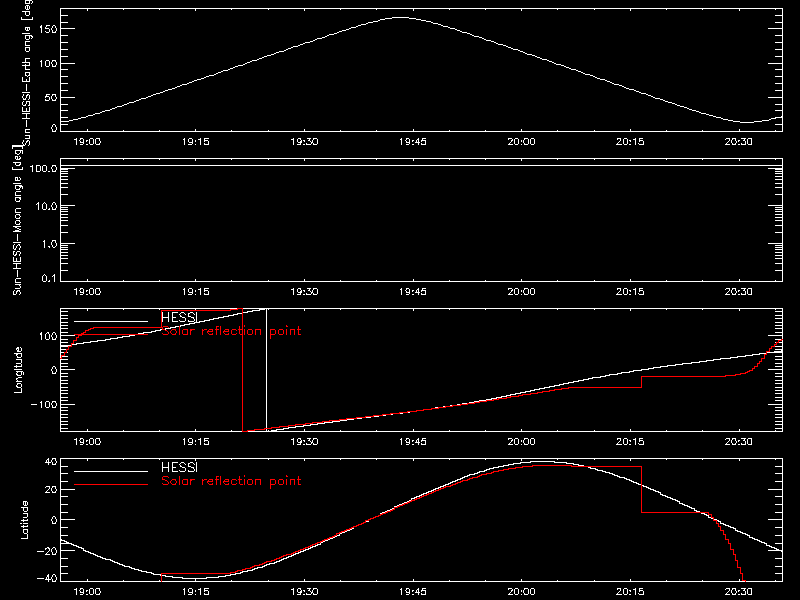
Task: Pick the 0 tick on the Longitude plot
Action: 54,370
